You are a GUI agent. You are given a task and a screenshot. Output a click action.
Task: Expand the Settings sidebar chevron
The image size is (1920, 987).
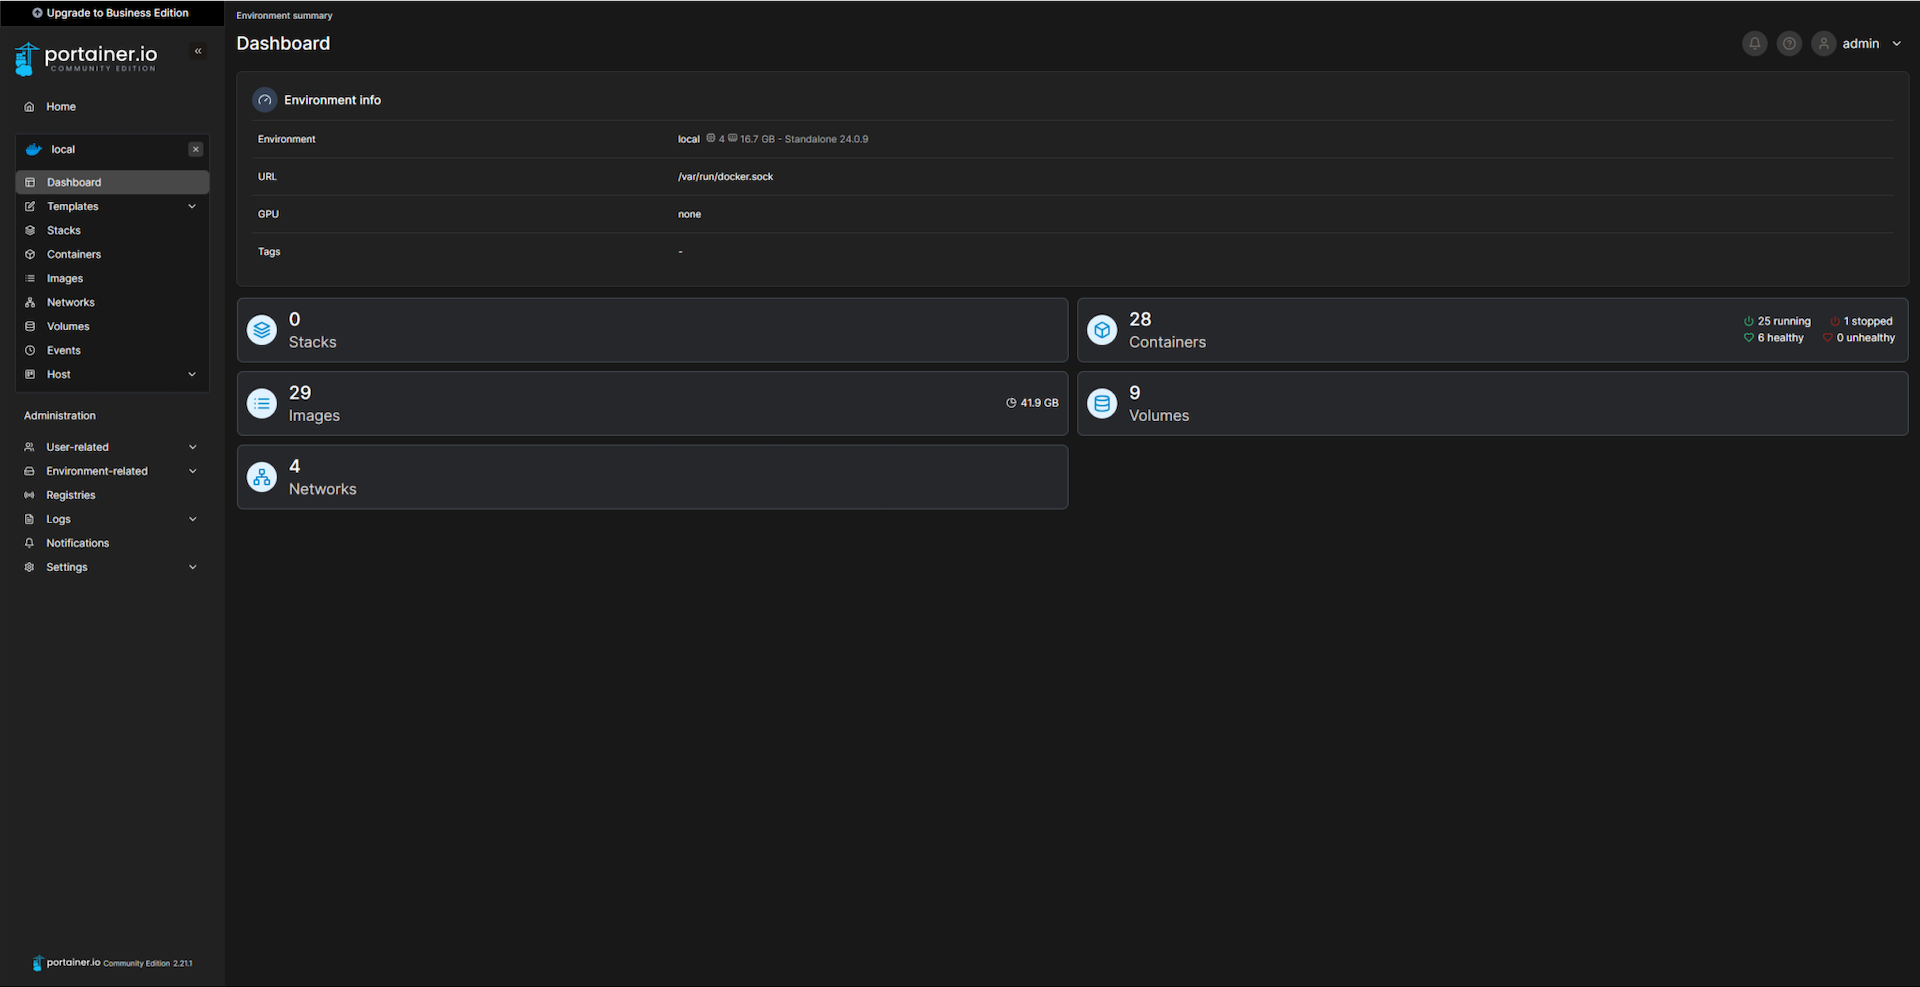[x=192, y=567]
